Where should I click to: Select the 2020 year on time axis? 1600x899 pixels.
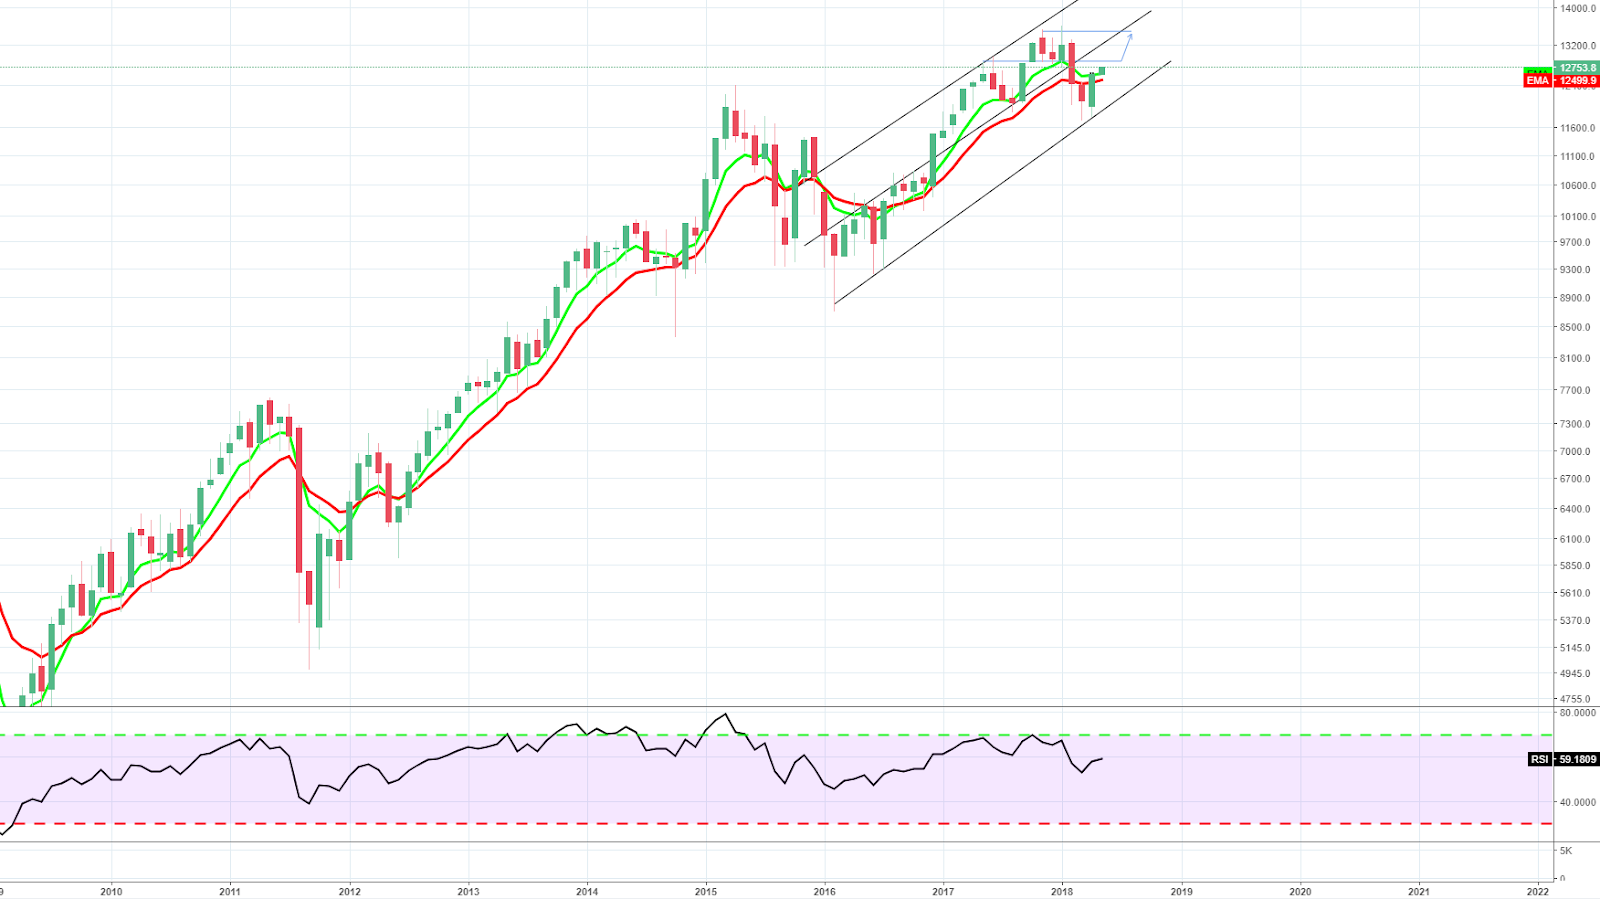click(x=1300, y=891)
